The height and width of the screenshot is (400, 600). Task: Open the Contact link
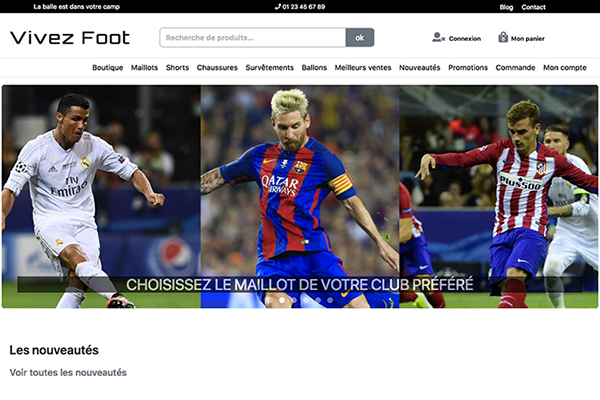(534, 6)
